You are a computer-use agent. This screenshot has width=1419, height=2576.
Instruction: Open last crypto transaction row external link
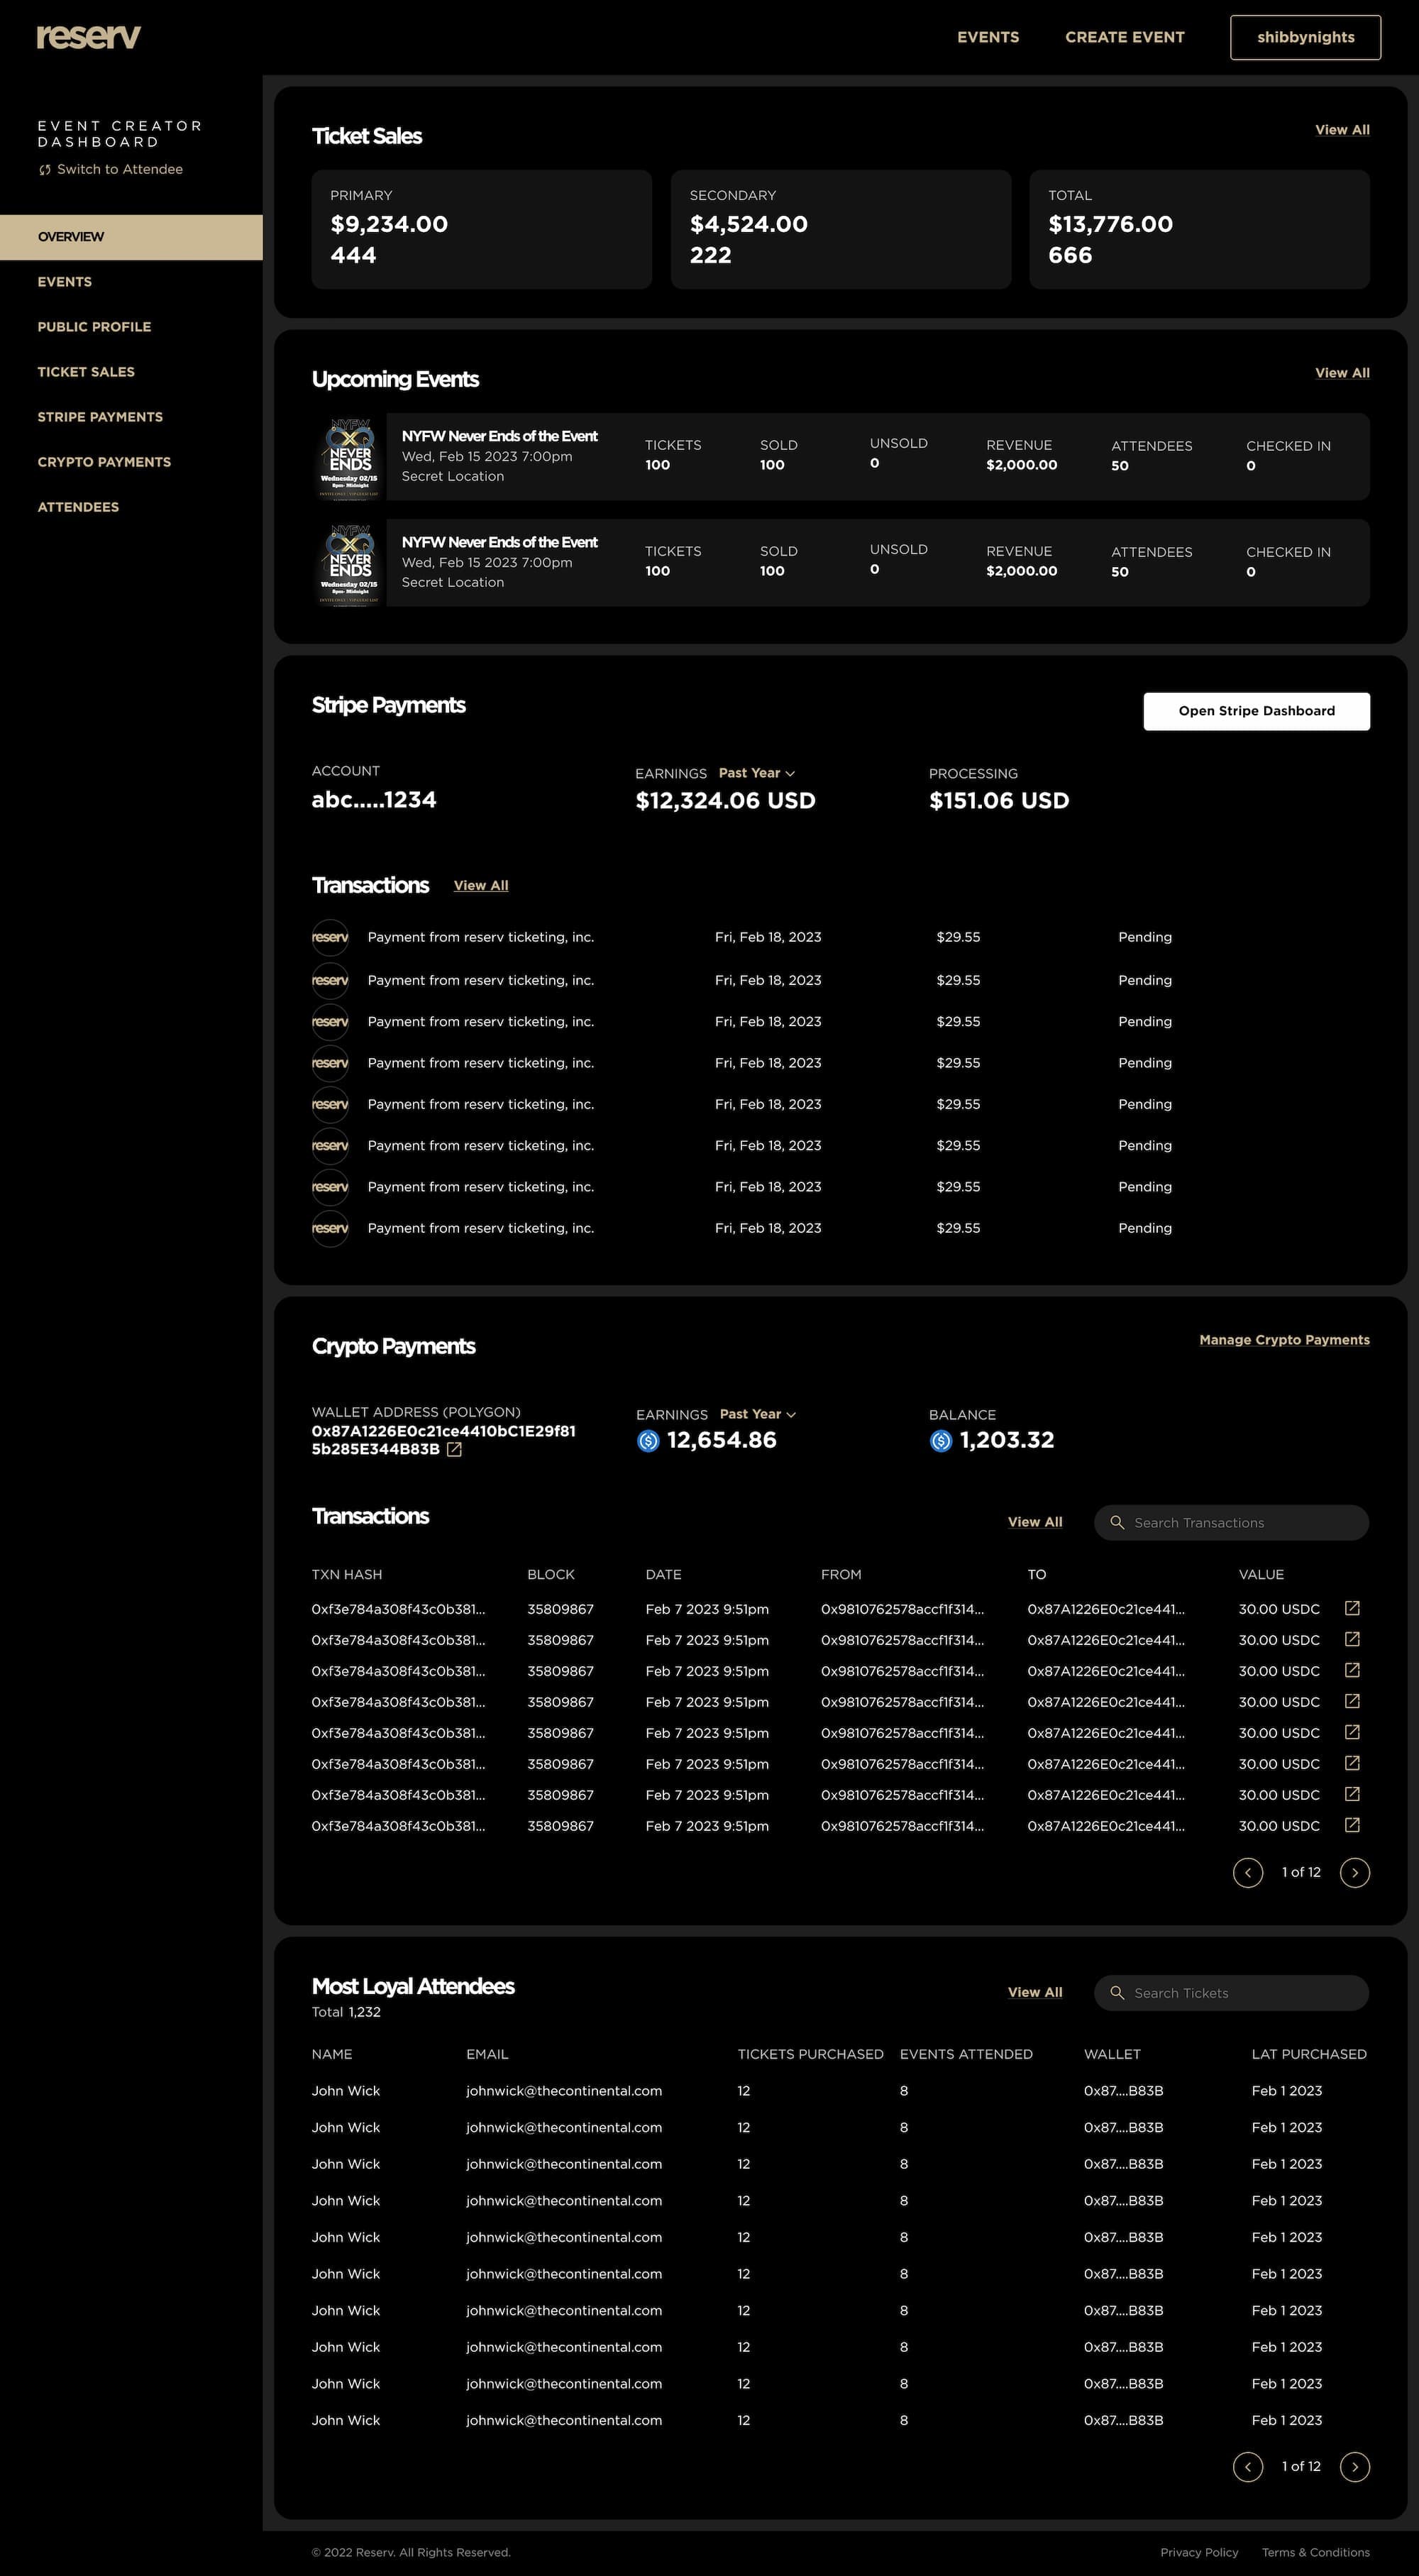tap(1352, 1825)
